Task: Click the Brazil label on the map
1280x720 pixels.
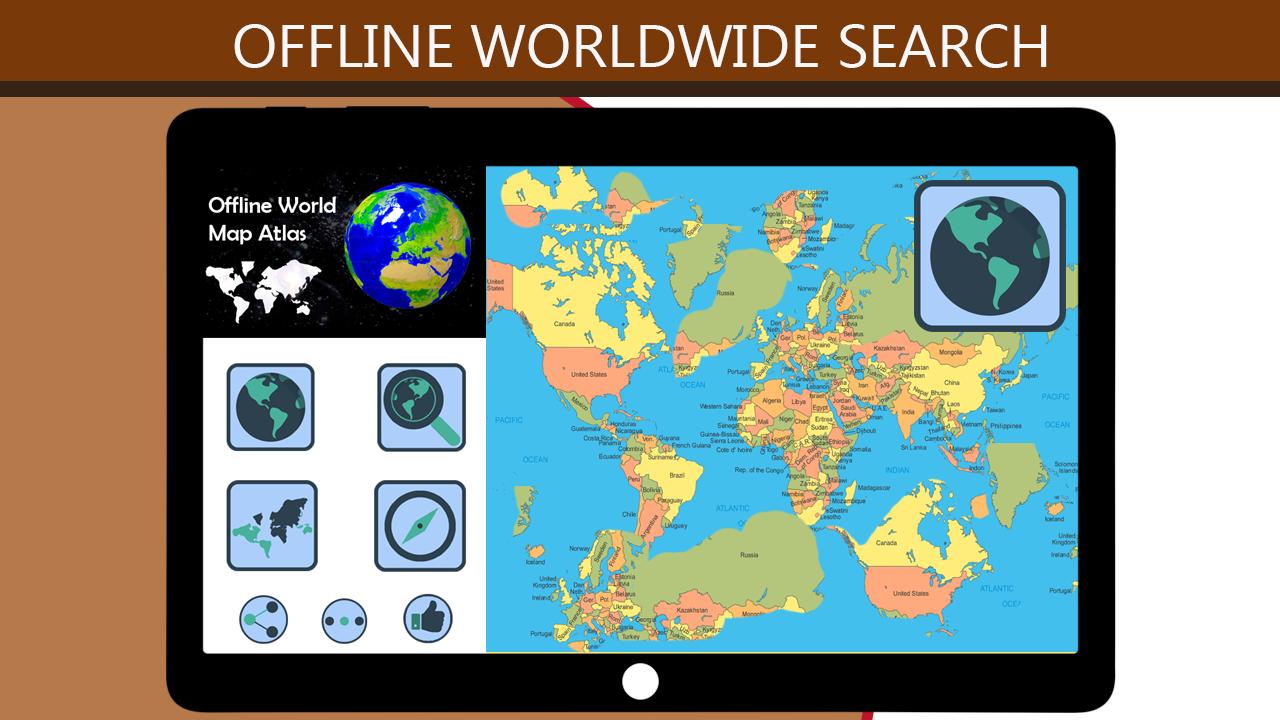Action: tap(677, 475)
